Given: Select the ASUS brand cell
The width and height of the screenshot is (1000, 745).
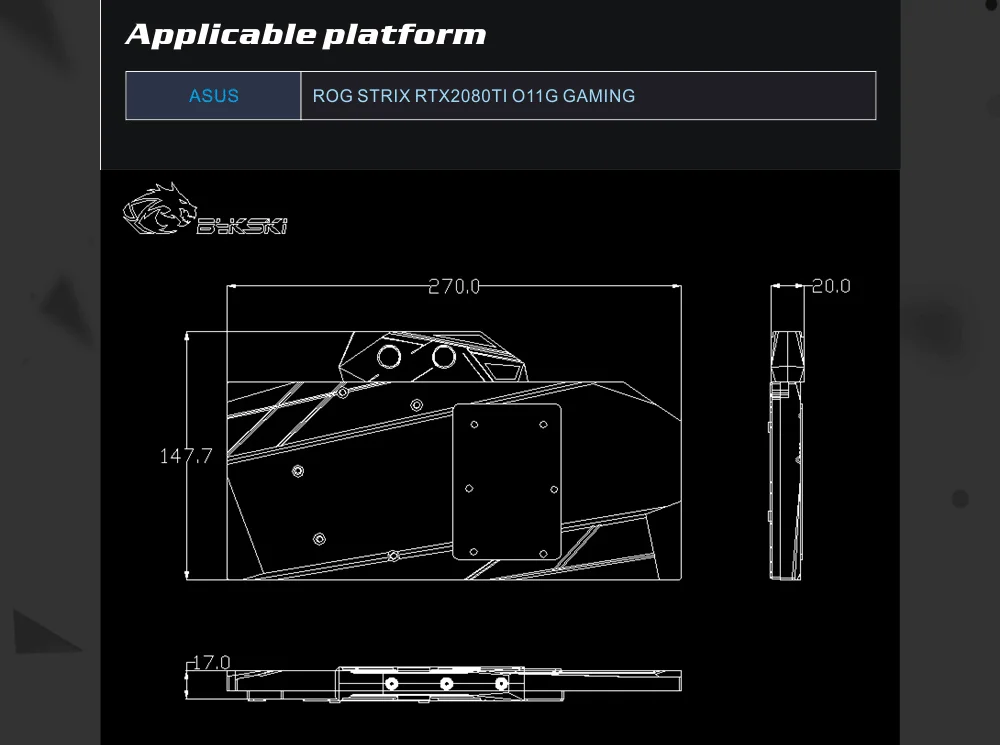Looking at the screenshot, I should [213, 96].
